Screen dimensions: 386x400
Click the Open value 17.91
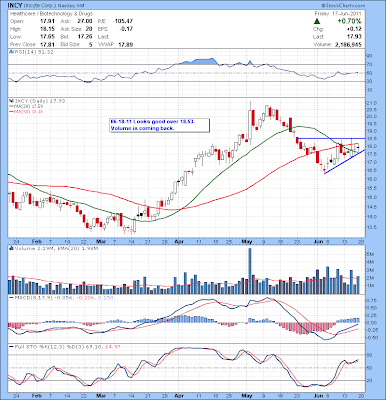tap(47, 21)
